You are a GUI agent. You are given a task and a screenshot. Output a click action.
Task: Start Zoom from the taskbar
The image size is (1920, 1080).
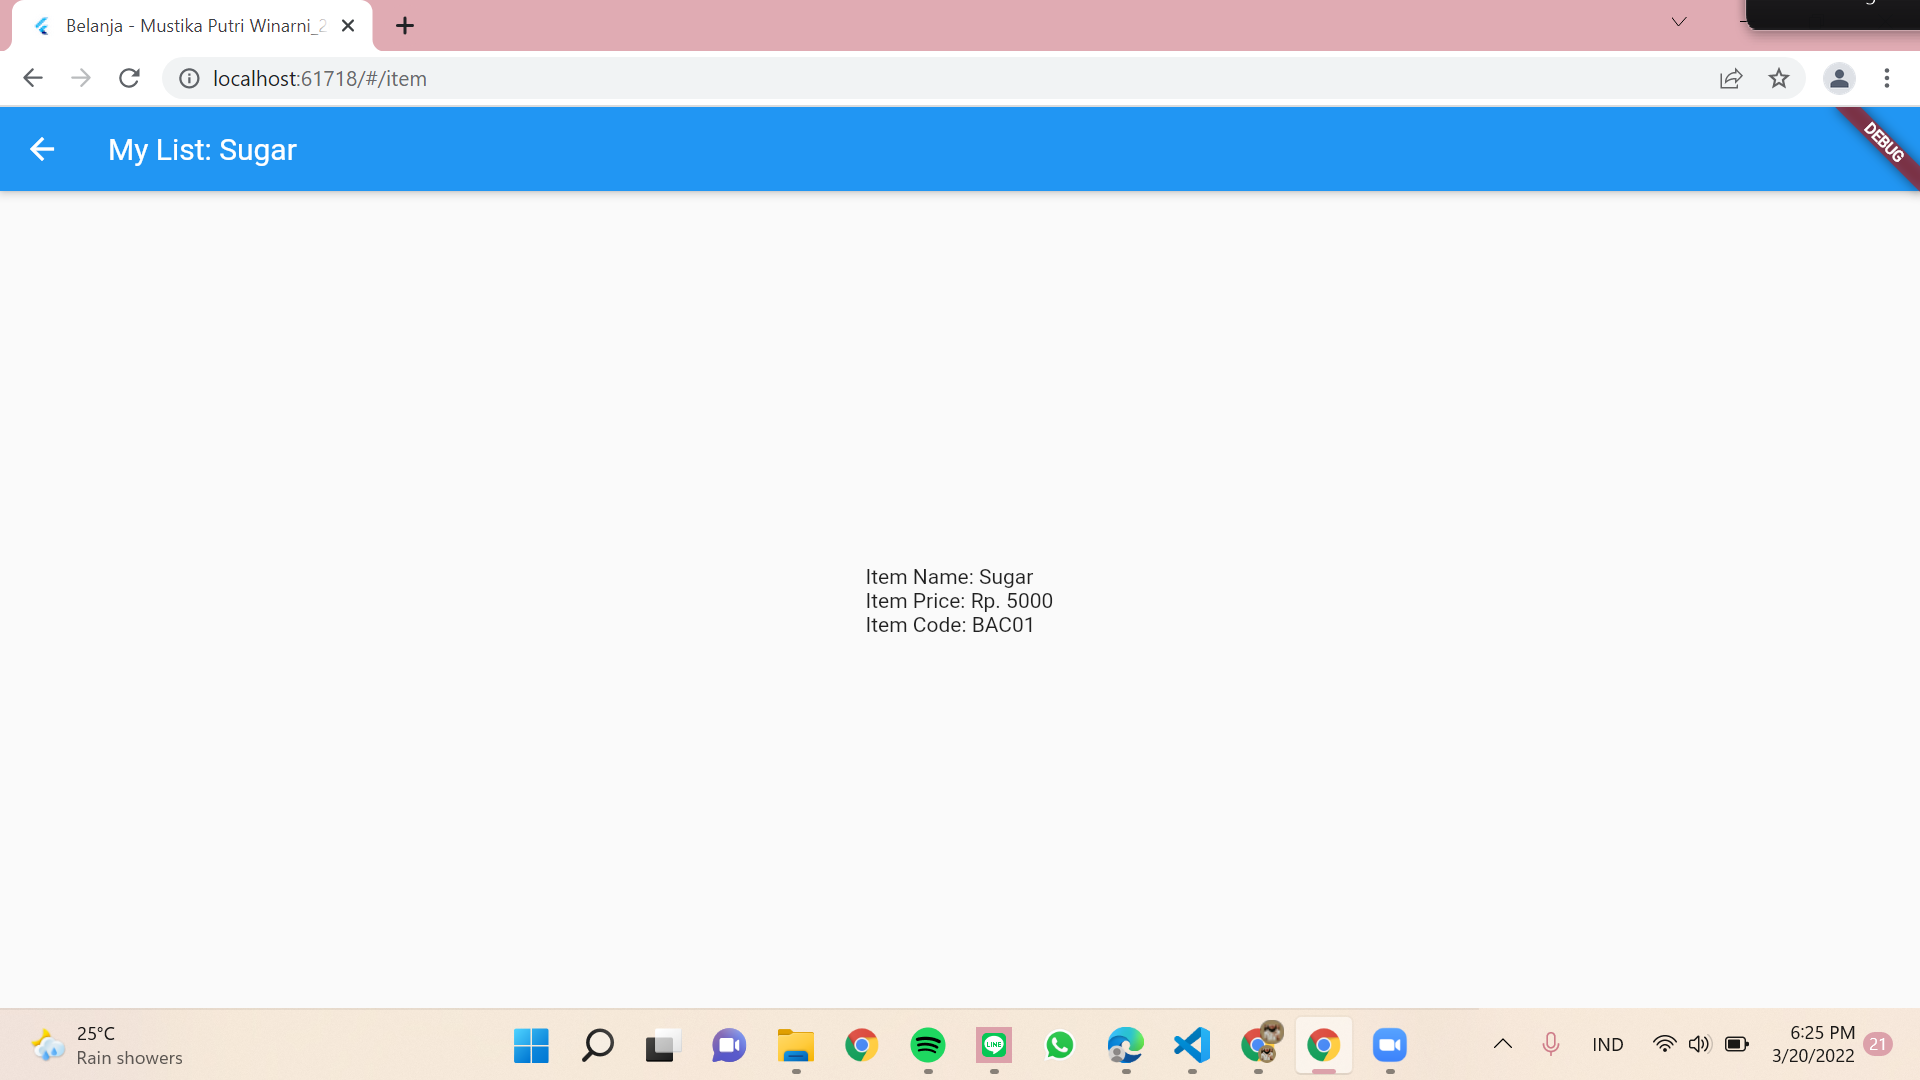pos(1390,1045)
